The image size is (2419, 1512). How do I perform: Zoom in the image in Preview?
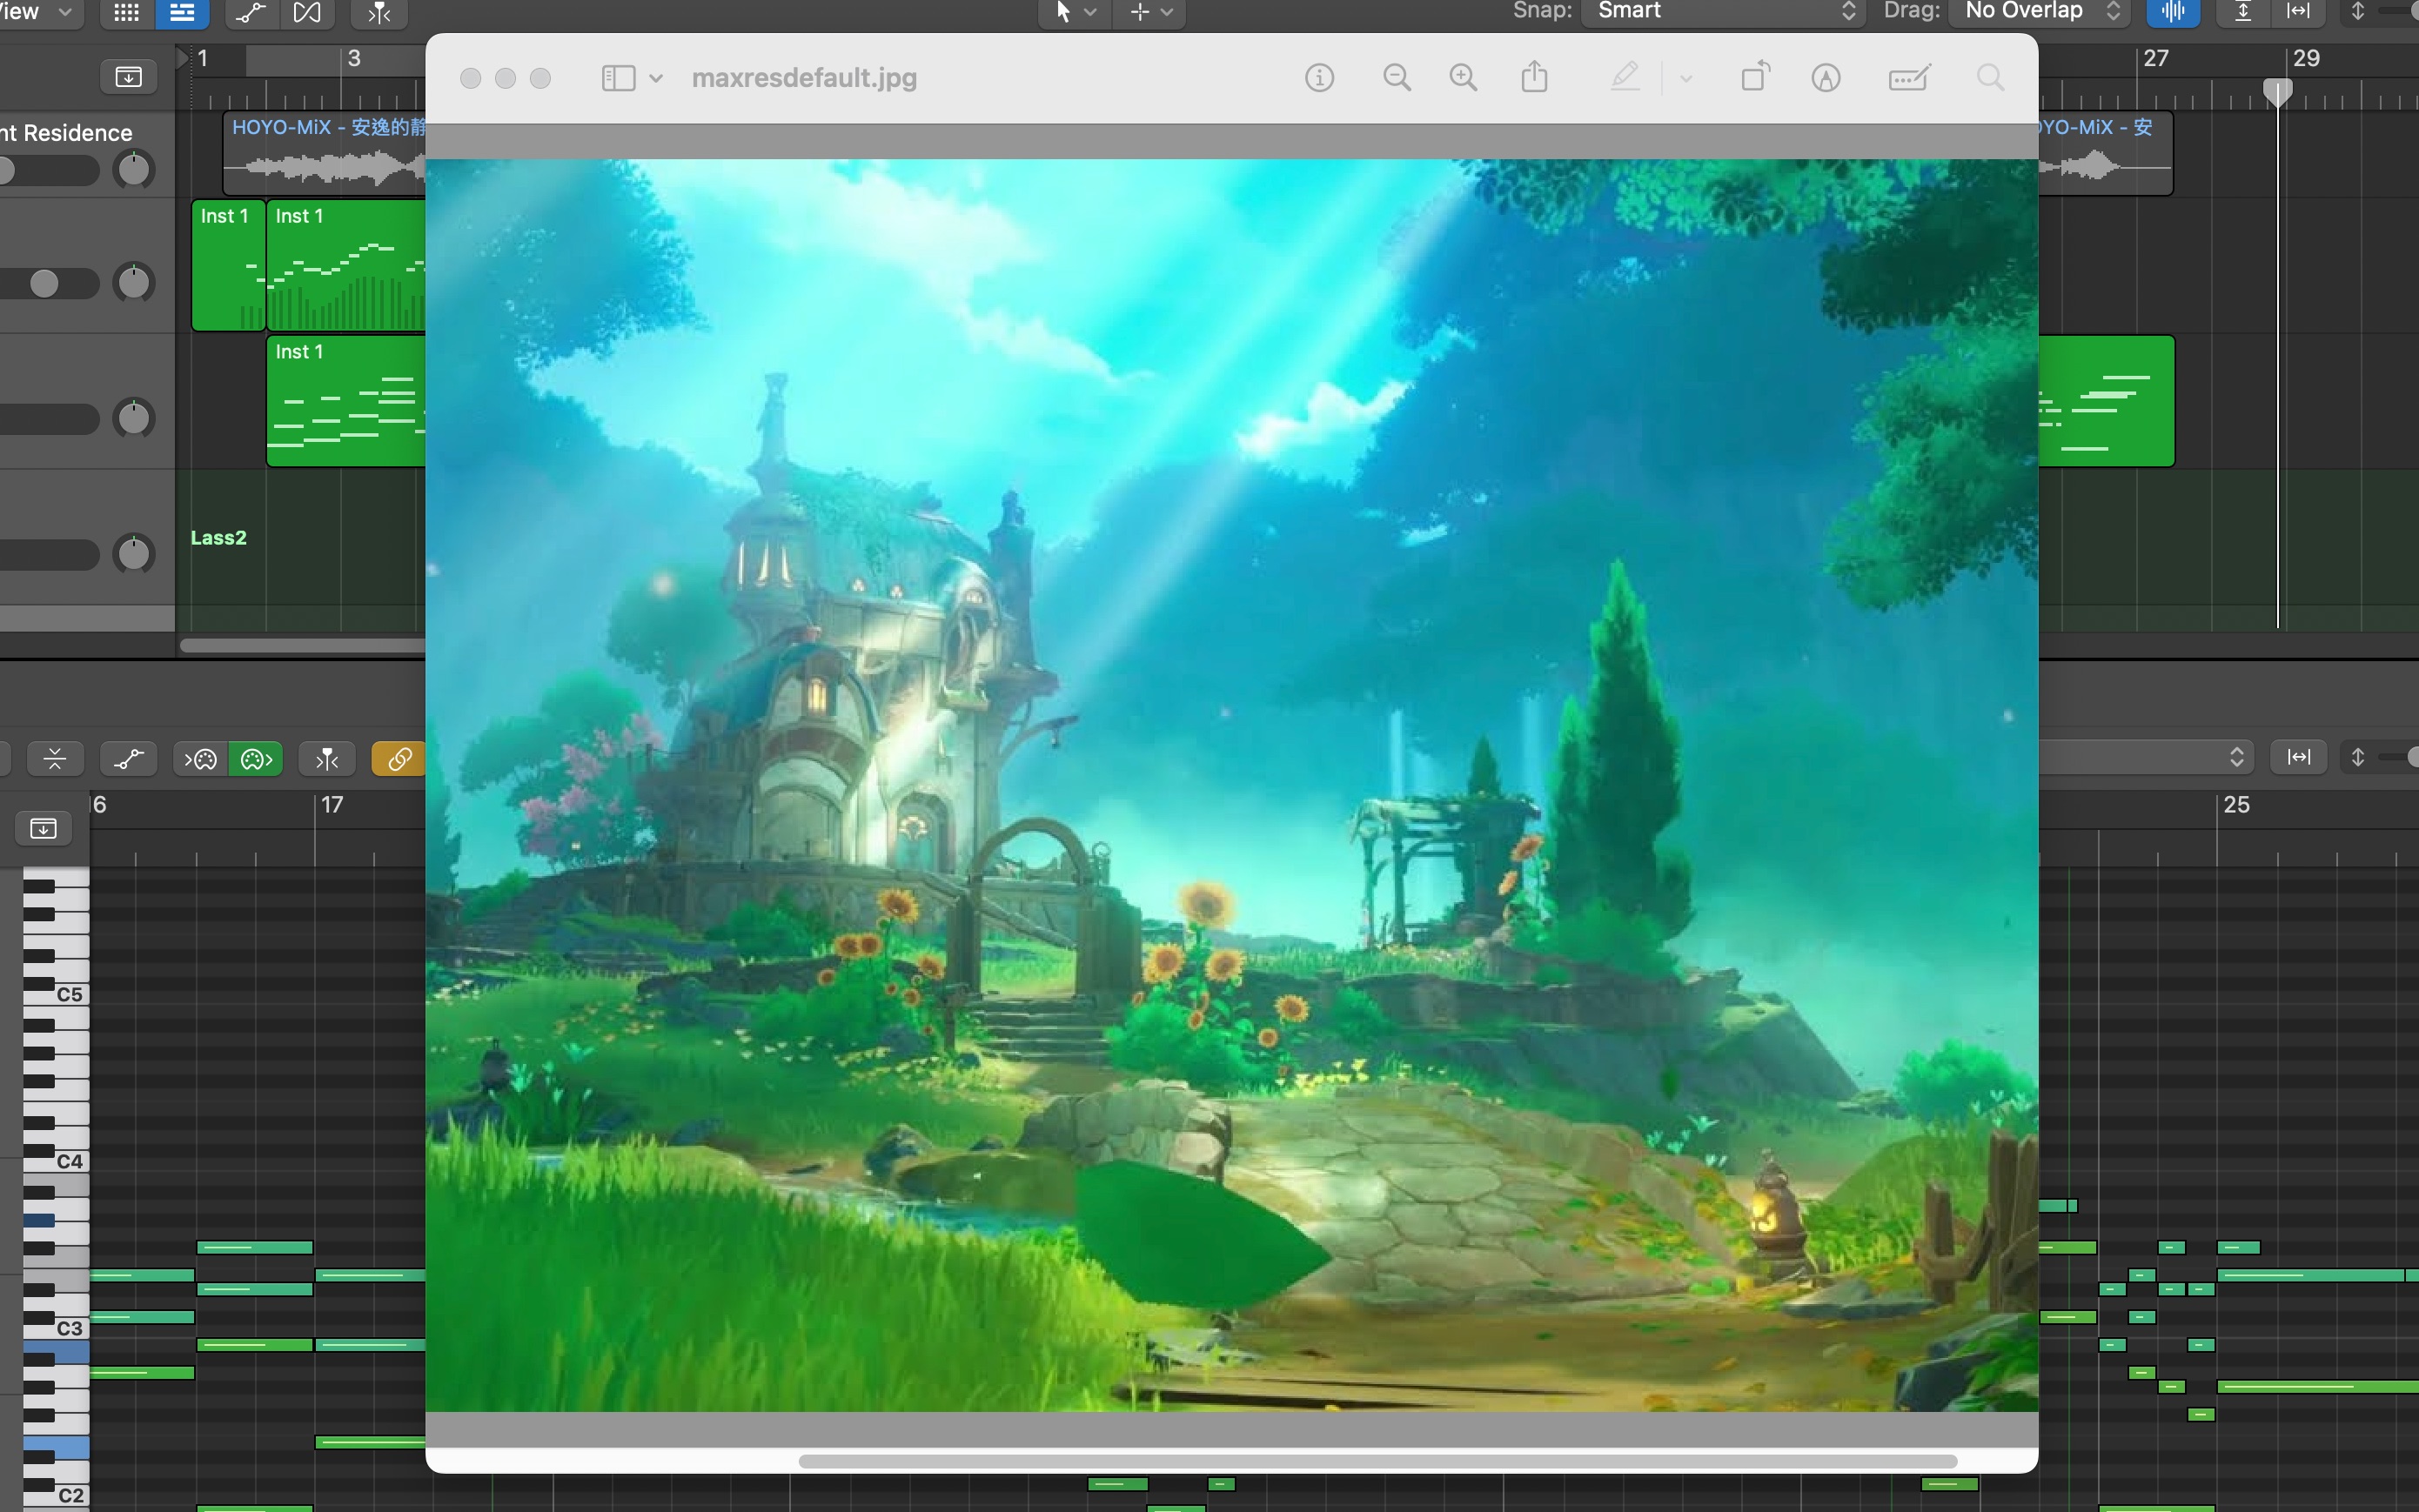coord(1463,78)
